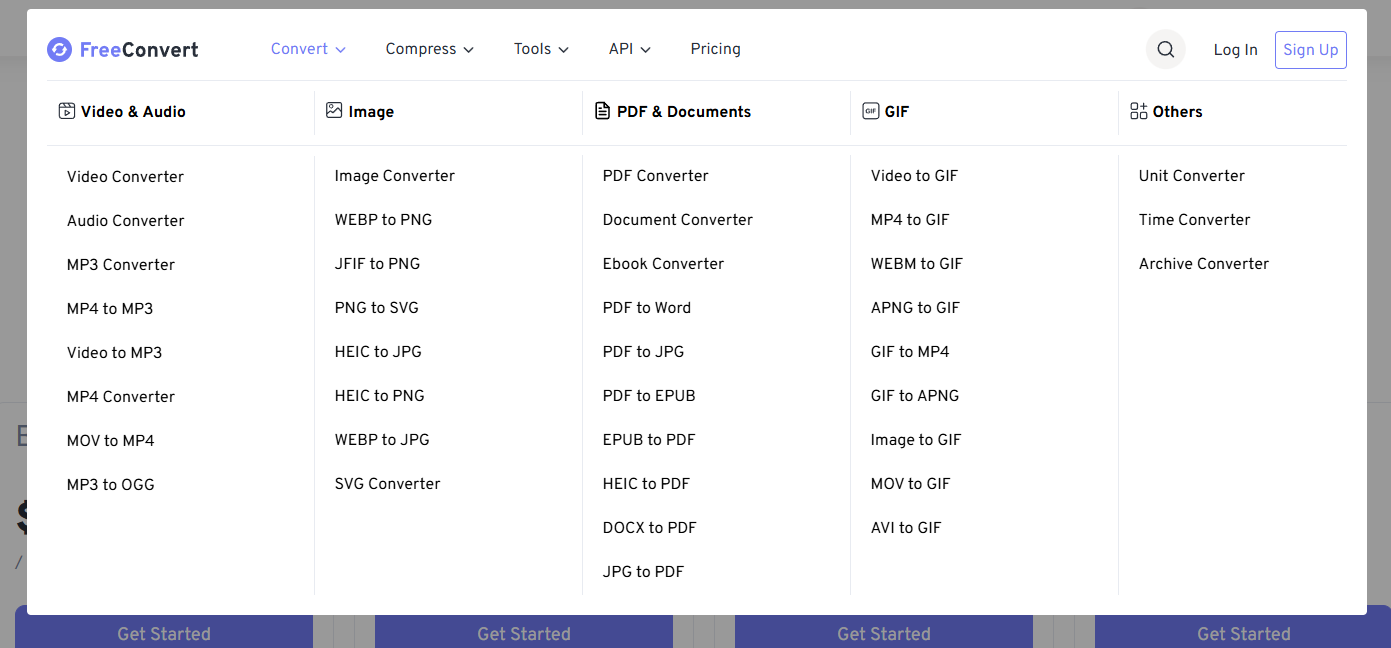This screenshot has width=1391, height=648.
Task: Select Video Converter
Action: pyautogui.click(x=125, y=177)
